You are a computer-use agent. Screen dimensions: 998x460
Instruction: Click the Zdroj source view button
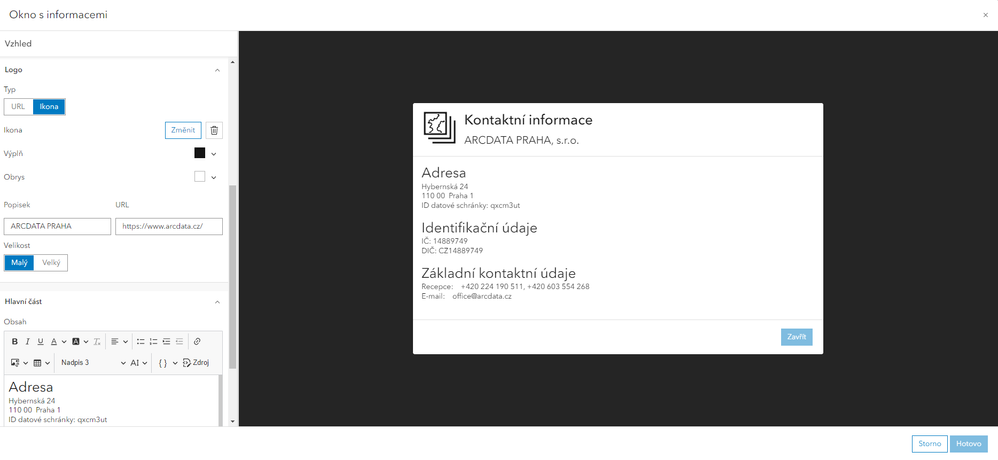pyautogui.click(x=196, y=363)
